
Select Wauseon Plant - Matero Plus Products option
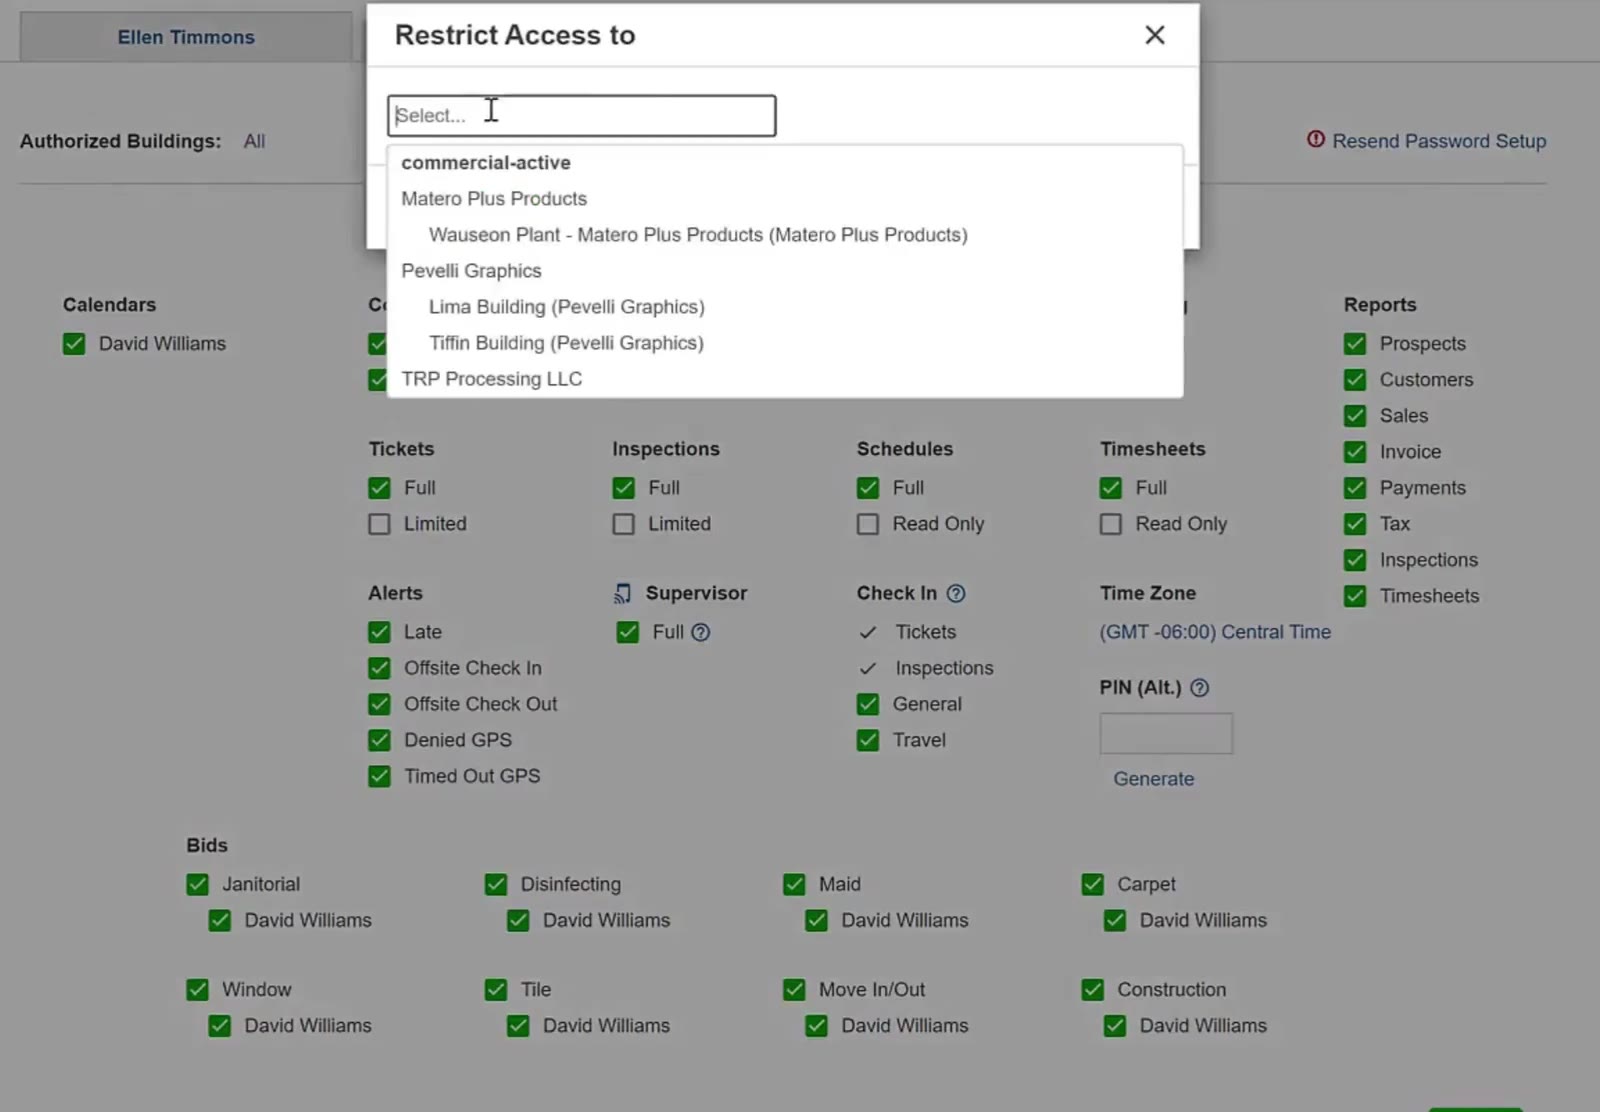pyautogui.click(x=698, y=235)
